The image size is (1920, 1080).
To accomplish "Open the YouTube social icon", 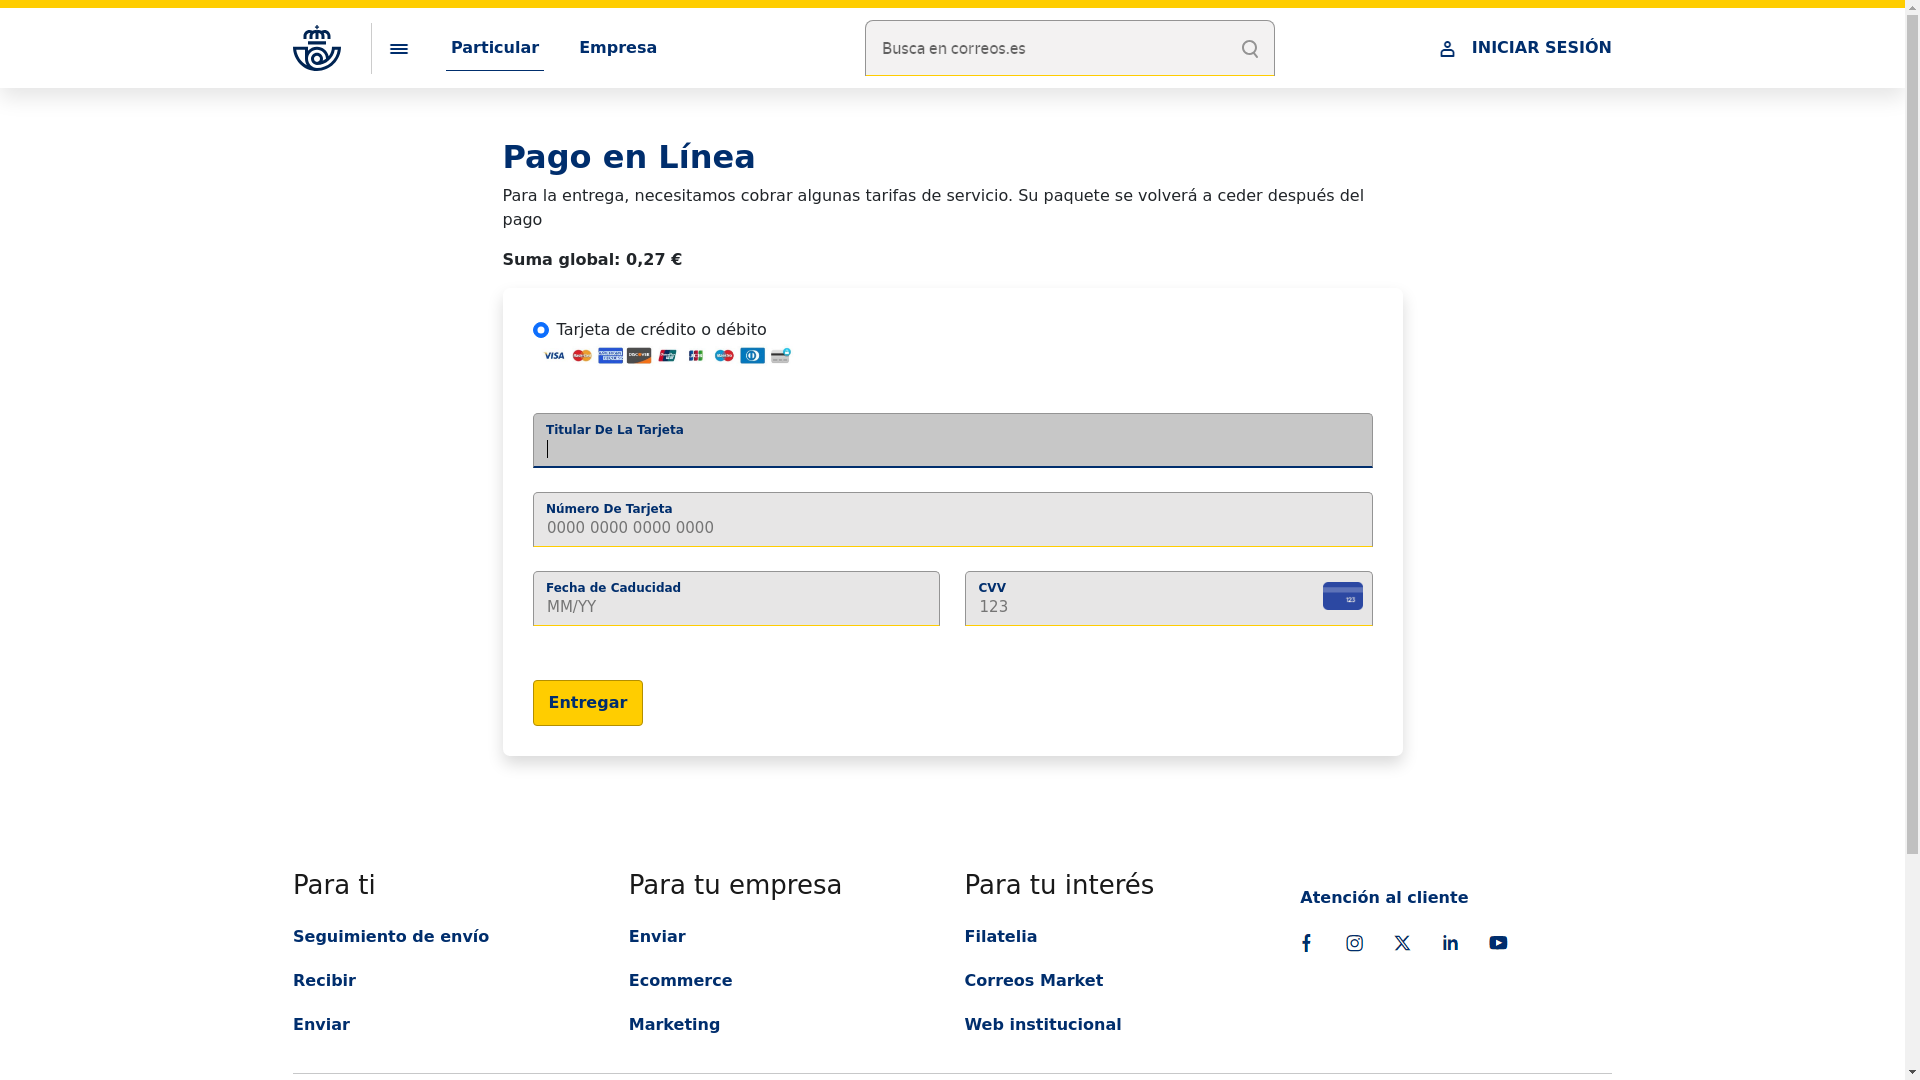I will click(1498, 943).
